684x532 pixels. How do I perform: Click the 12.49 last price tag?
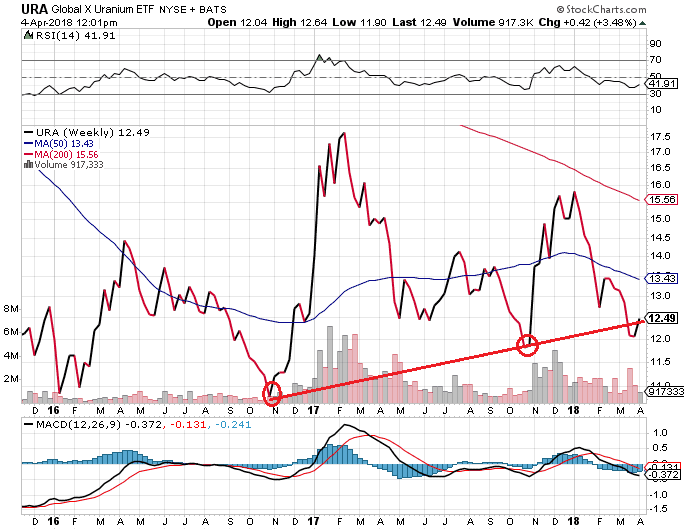click(x=659, y=319)
